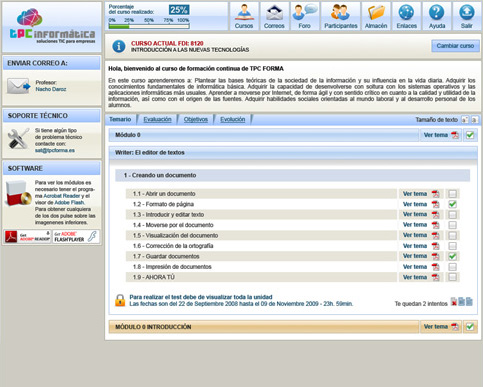
Task: Switch to the Evaluación tab
Action: (x=157, y=119)
